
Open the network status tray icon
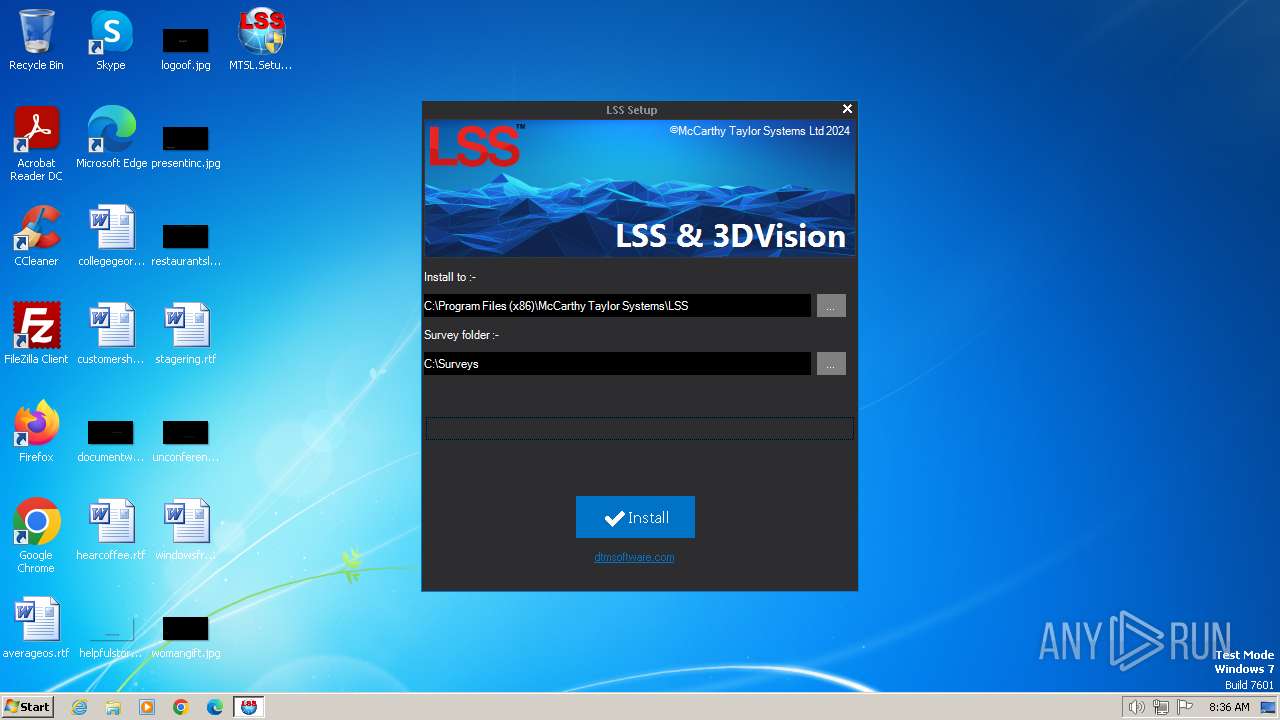(1161, 707)
